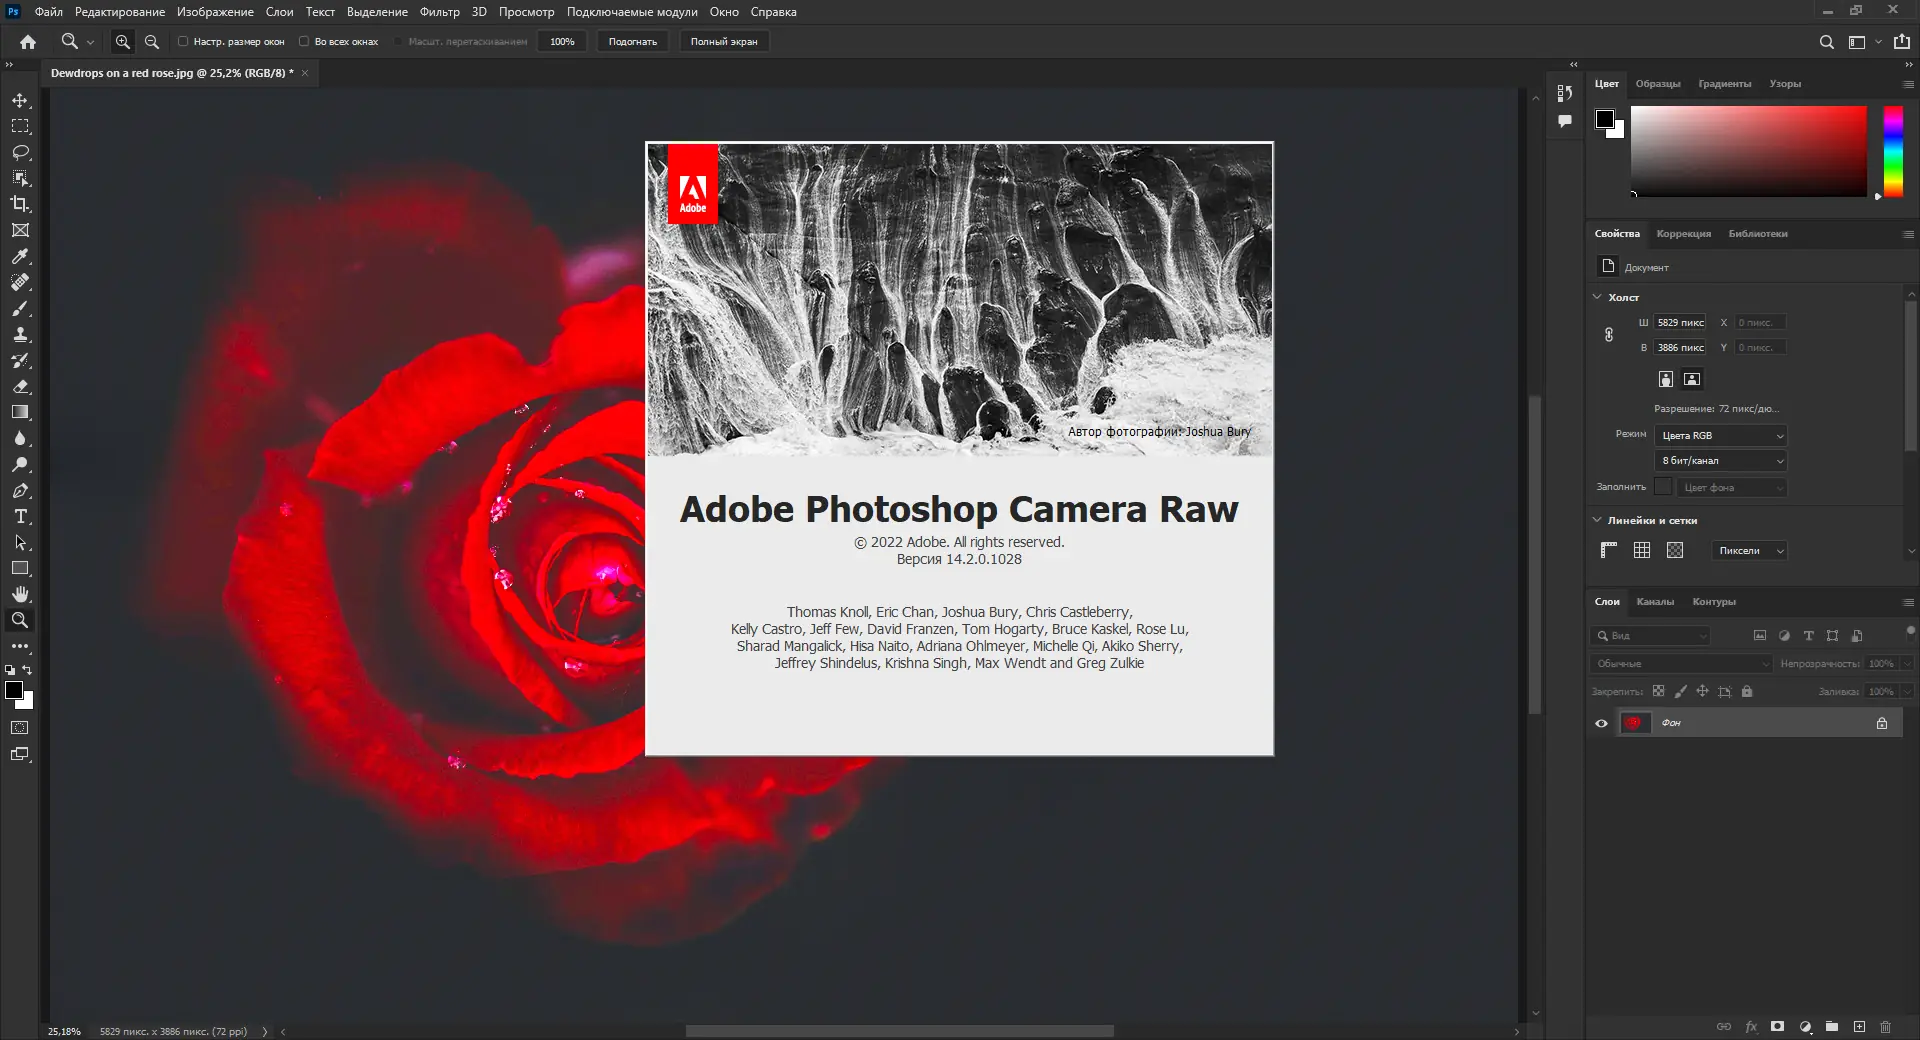Open the 'Обычные' blend mode dropdown
Image resolution: width=1920 pixels, height=1040 pixels.
tap(1681, 664)
